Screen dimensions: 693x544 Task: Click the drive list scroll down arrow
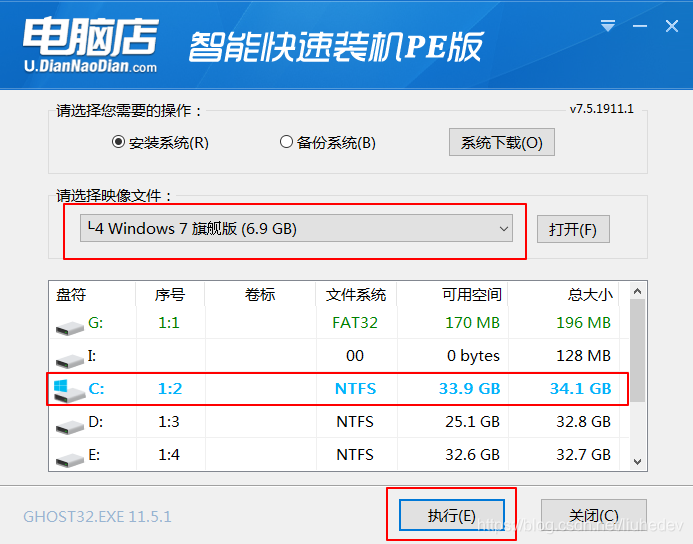pos(637,462)
